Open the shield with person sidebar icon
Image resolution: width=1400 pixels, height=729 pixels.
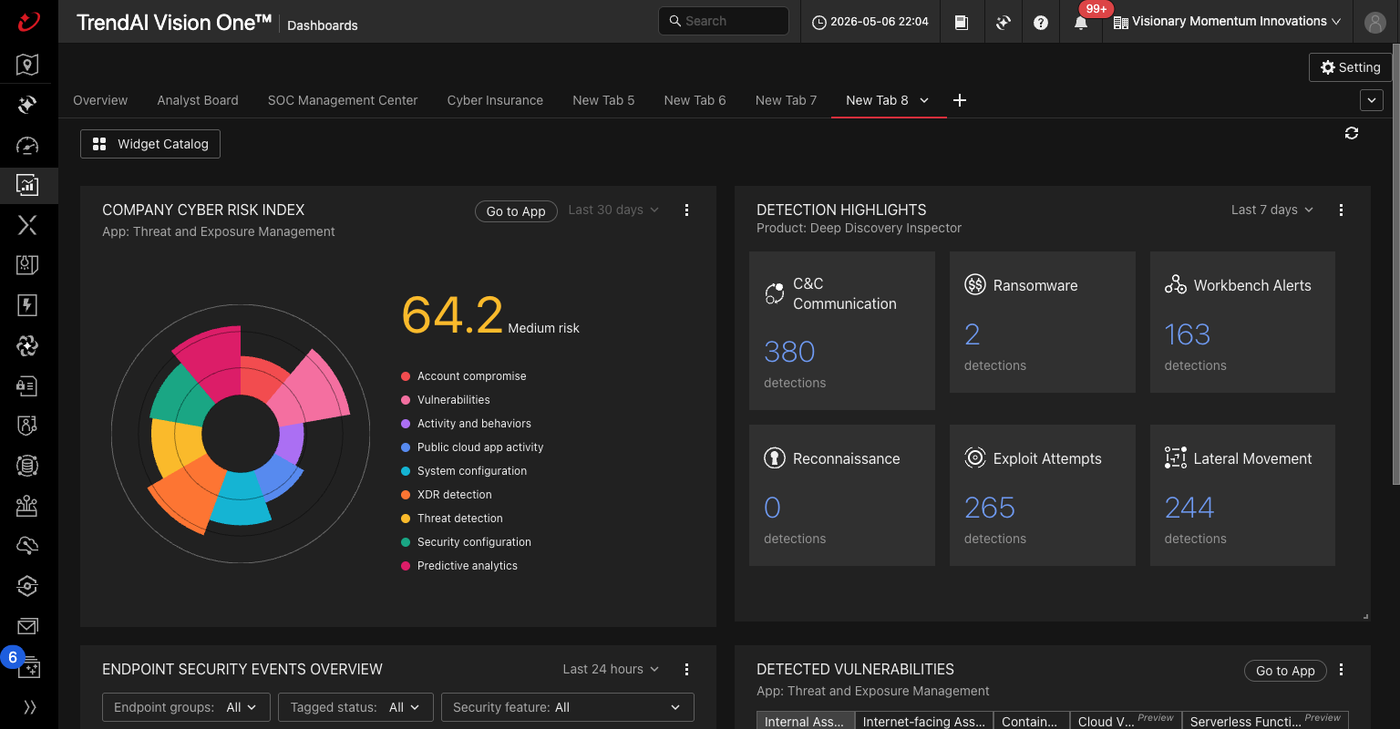click(x=28, y=425)
